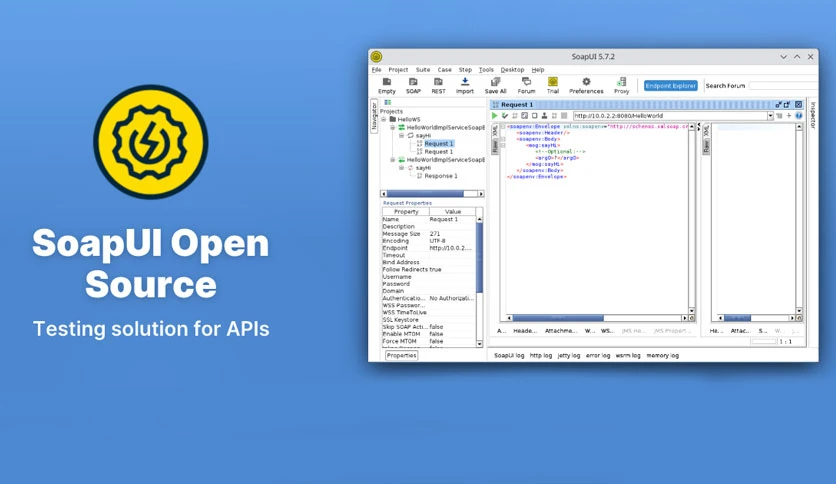Collapse the first sayHi operation node
Screen dimensions: 836x484
(401, 135)
